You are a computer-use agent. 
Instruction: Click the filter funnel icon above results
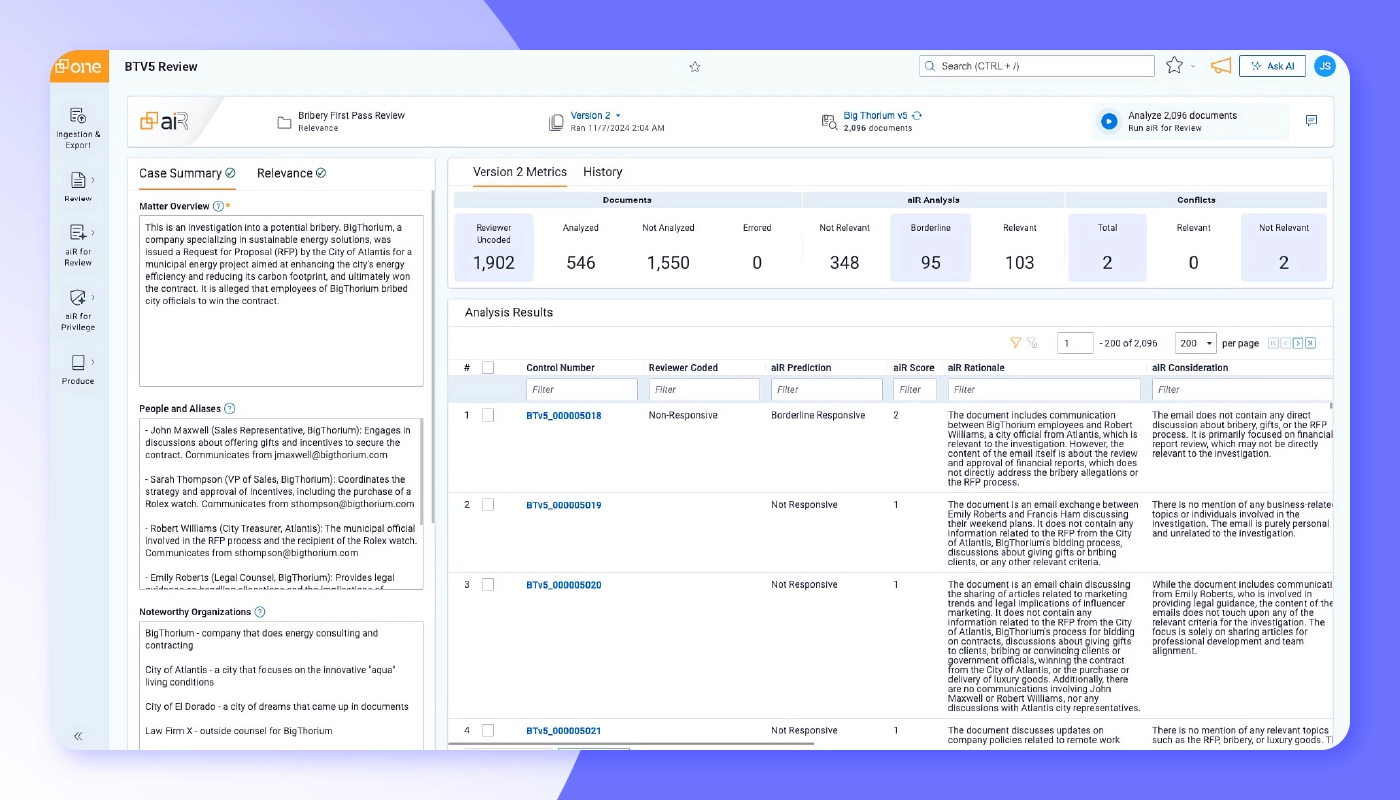point(1015,343)
